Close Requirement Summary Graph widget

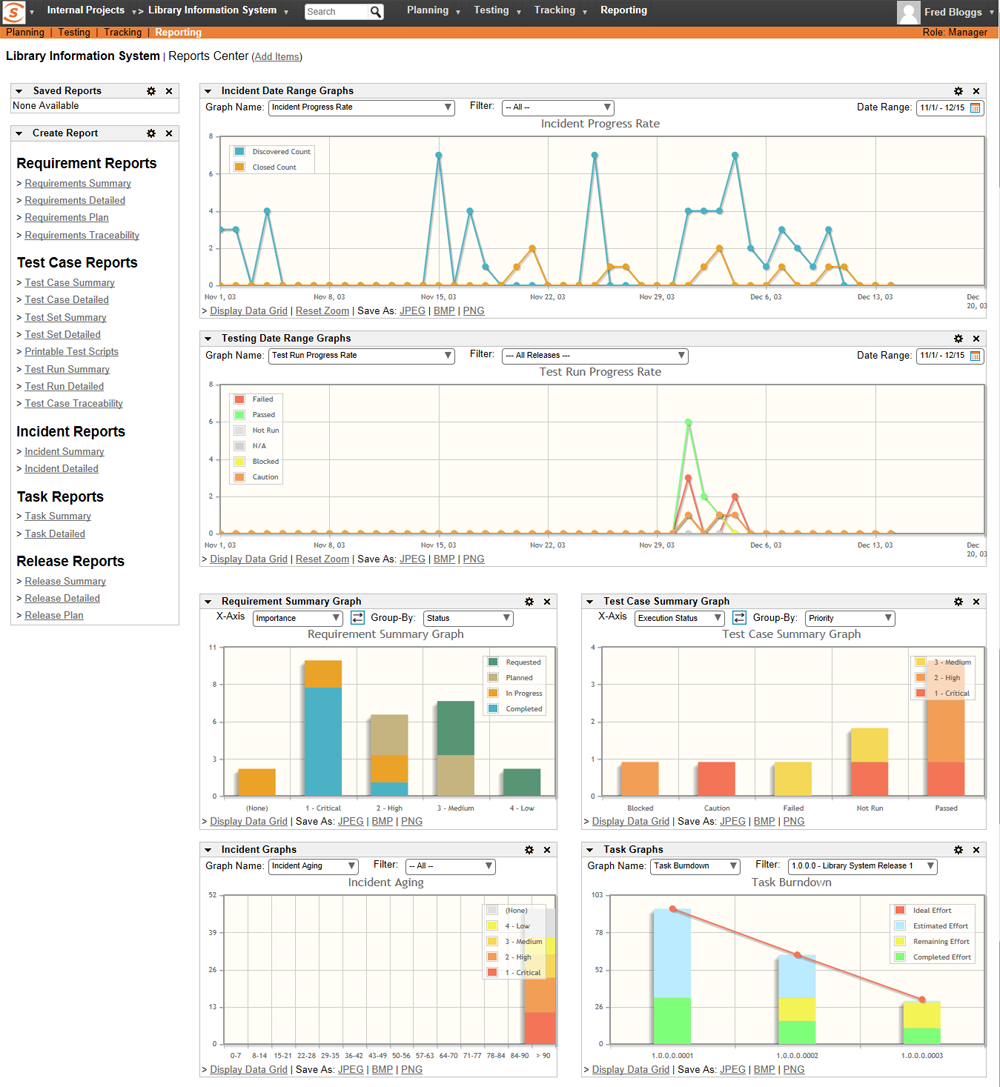click(547, 602)
